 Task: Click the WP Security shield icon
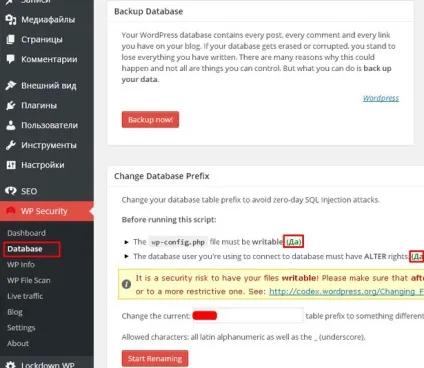11,211
